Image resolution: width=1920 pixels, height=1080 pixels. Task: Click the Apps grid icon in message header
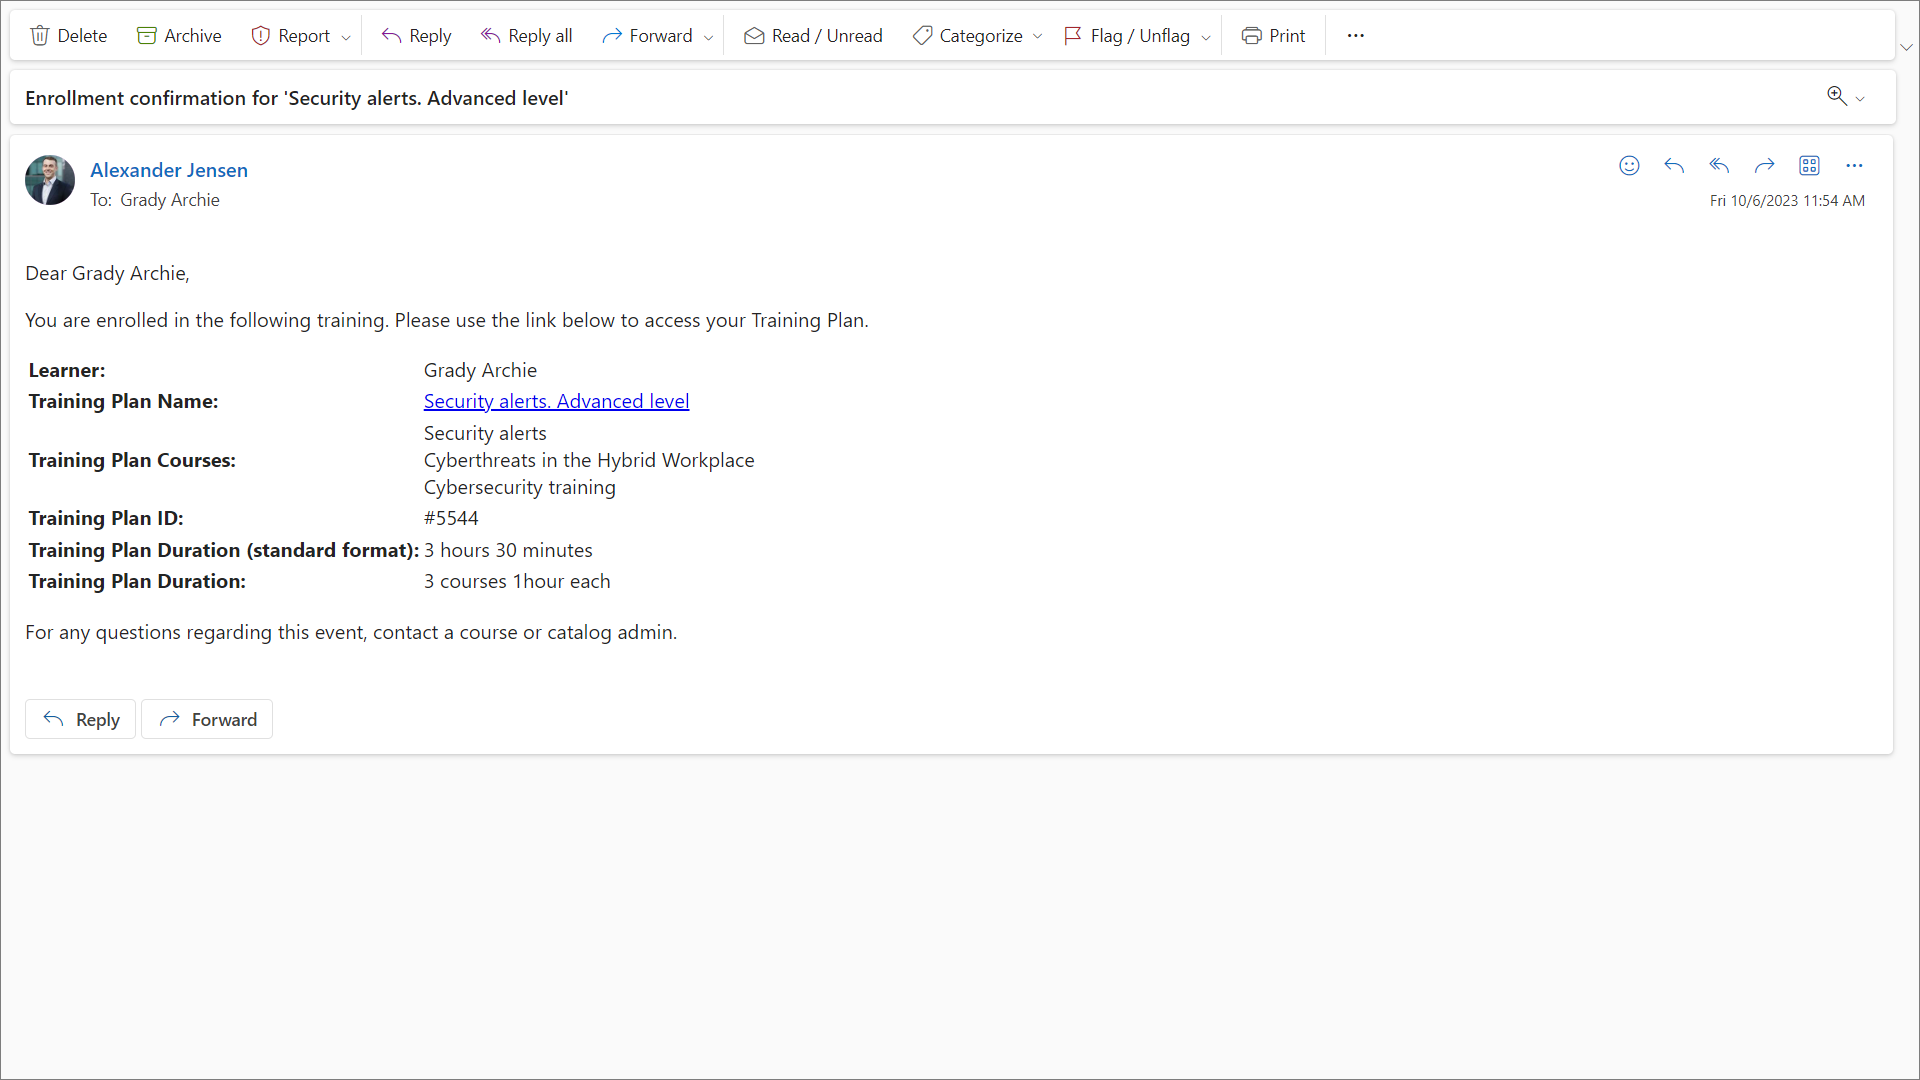pos(1809,166)
